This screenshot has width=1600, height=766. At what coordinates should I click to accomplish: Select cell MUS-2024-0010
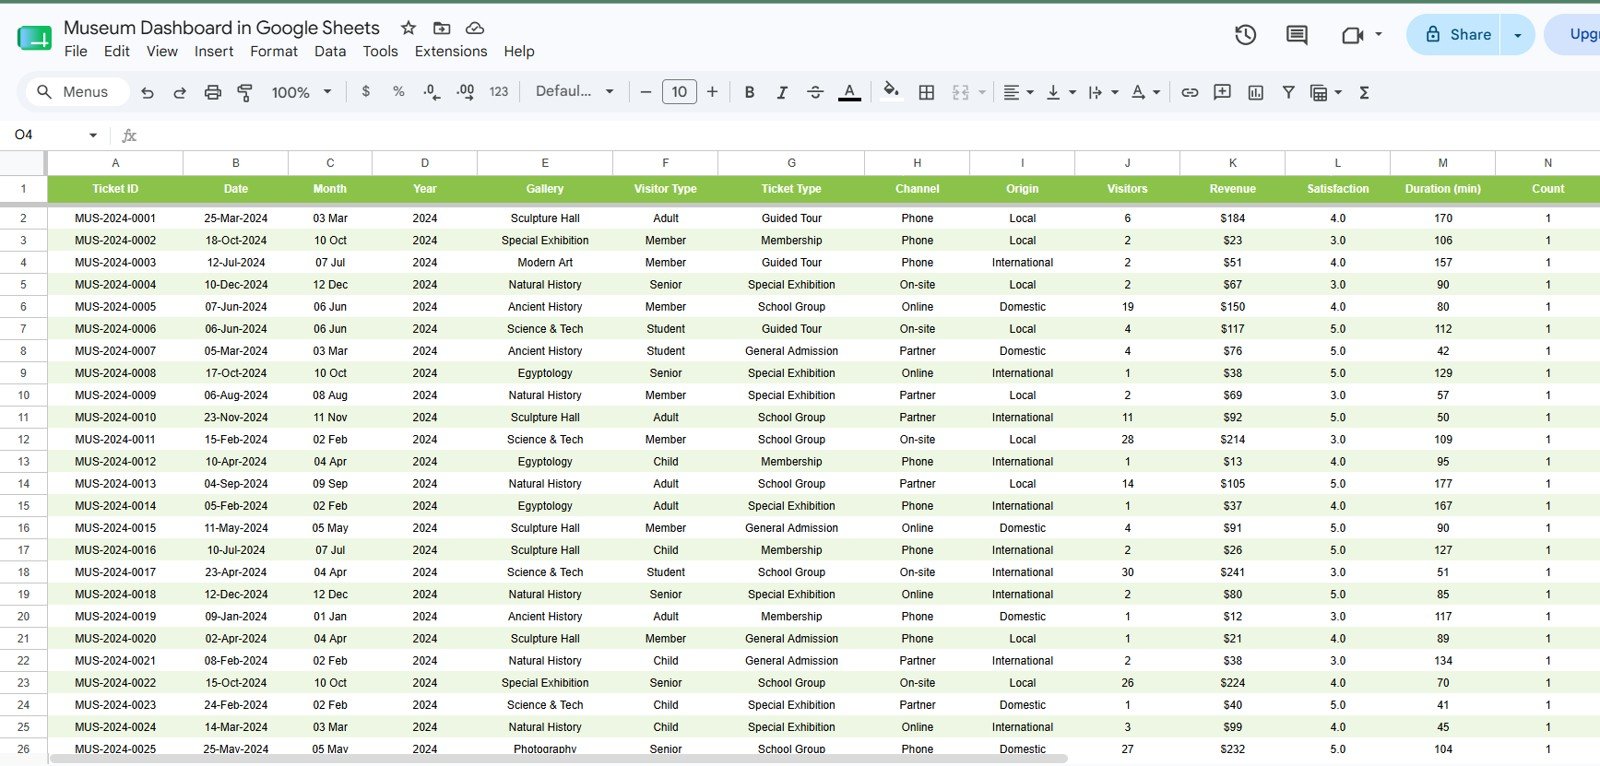(x=115, y=418)
